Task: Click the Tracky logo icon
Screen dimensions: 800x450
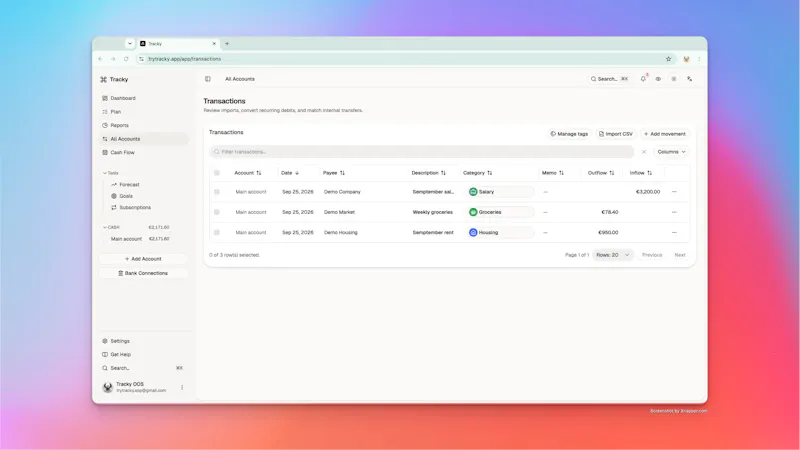Action: [104, 80]
